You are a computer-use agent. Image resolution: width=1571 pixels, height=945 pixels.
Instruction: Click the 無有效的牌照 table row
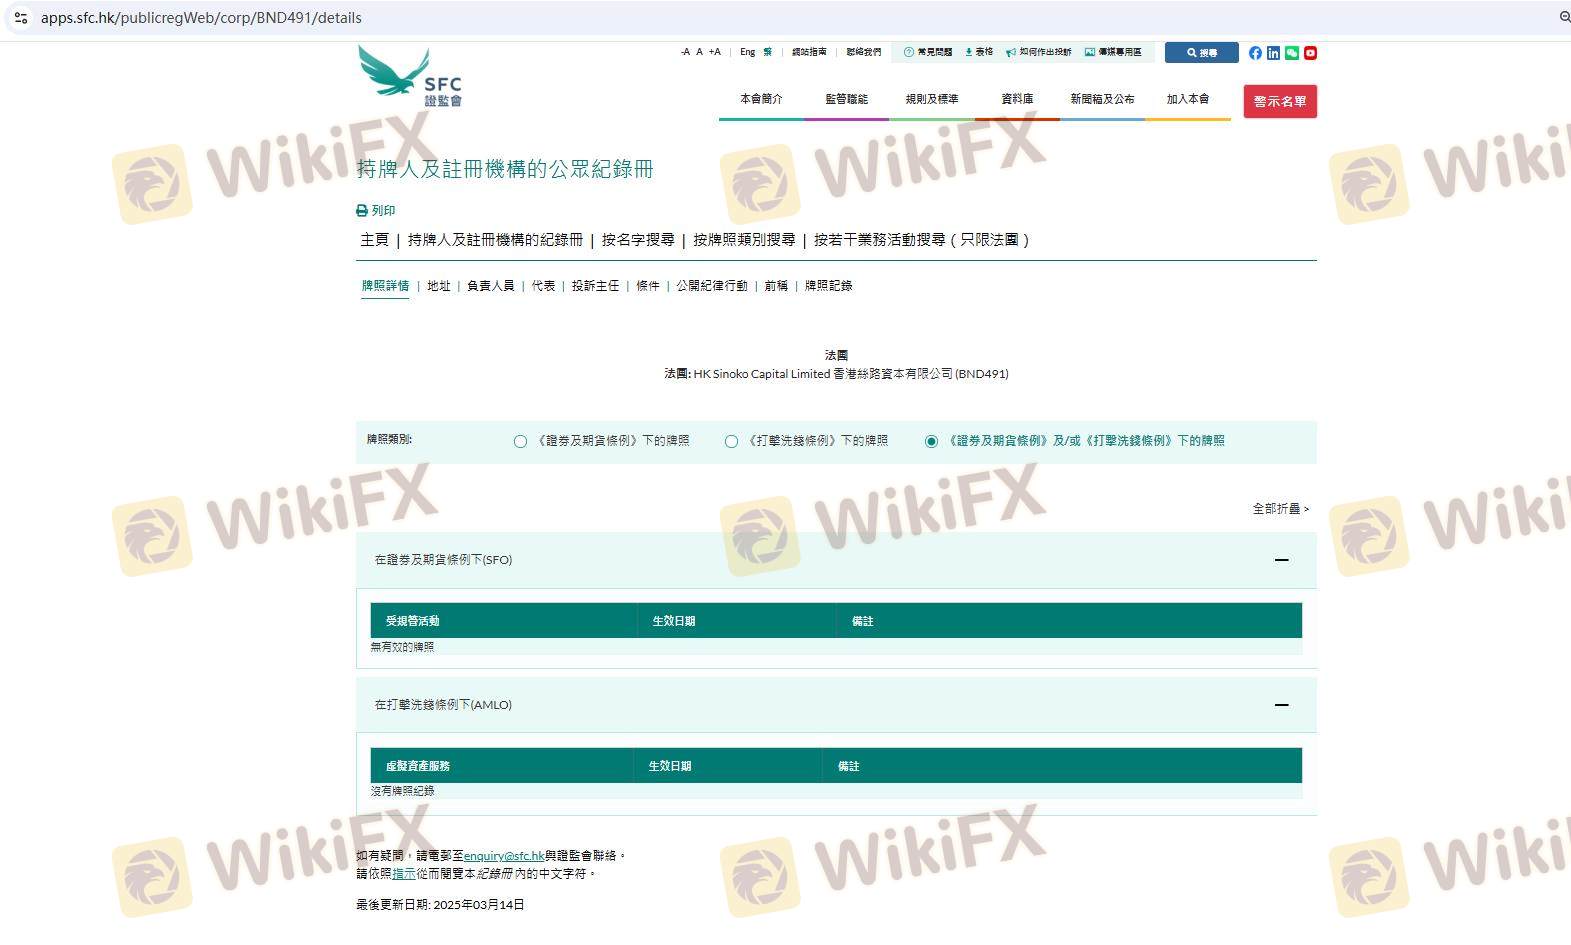(836, 647)
